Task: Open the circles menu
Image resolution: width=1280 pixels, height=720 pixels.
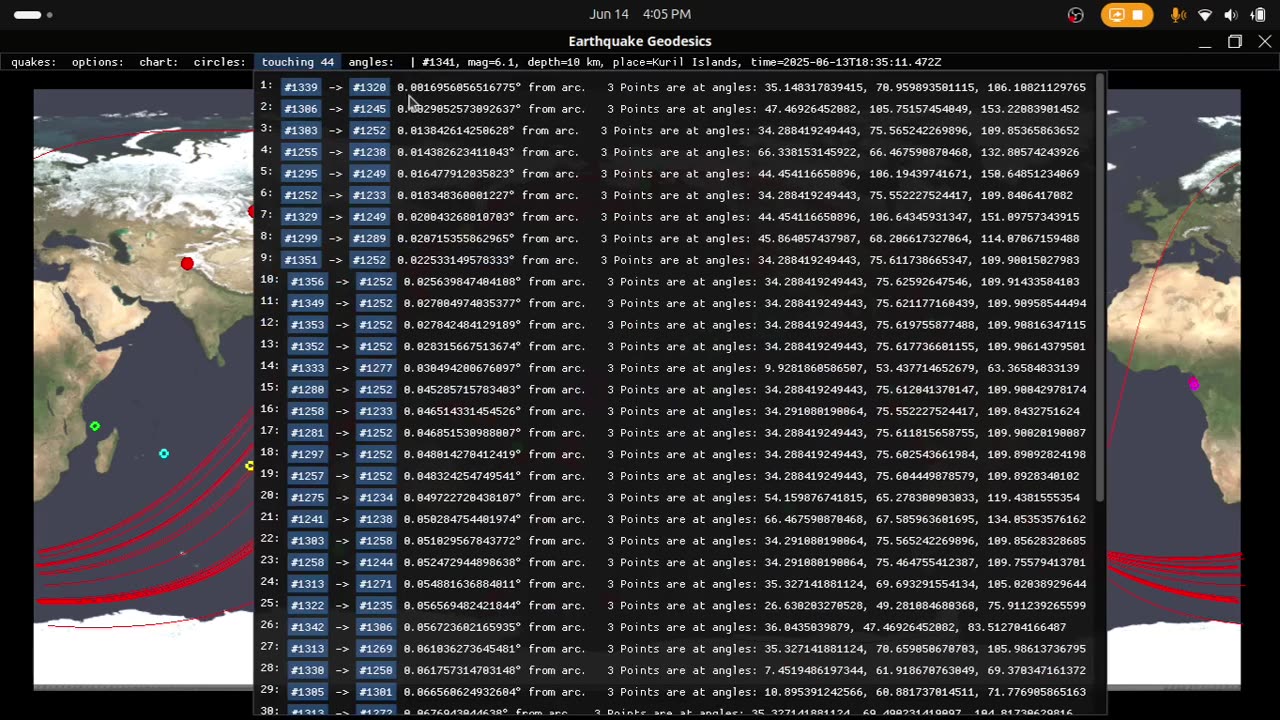Action: [x=219, y=62]
